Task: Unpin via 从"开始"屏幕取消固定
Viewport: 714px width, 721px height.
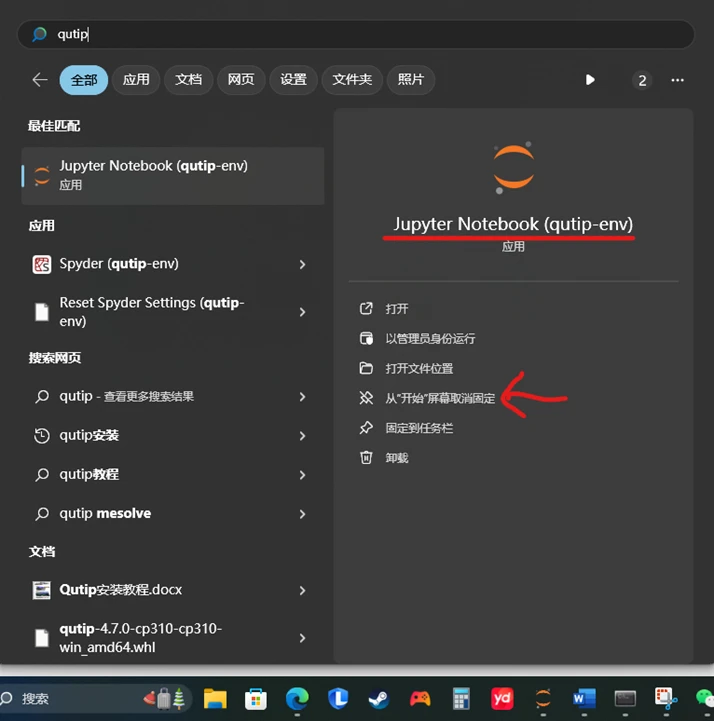Action: click(x=427, y=398)
